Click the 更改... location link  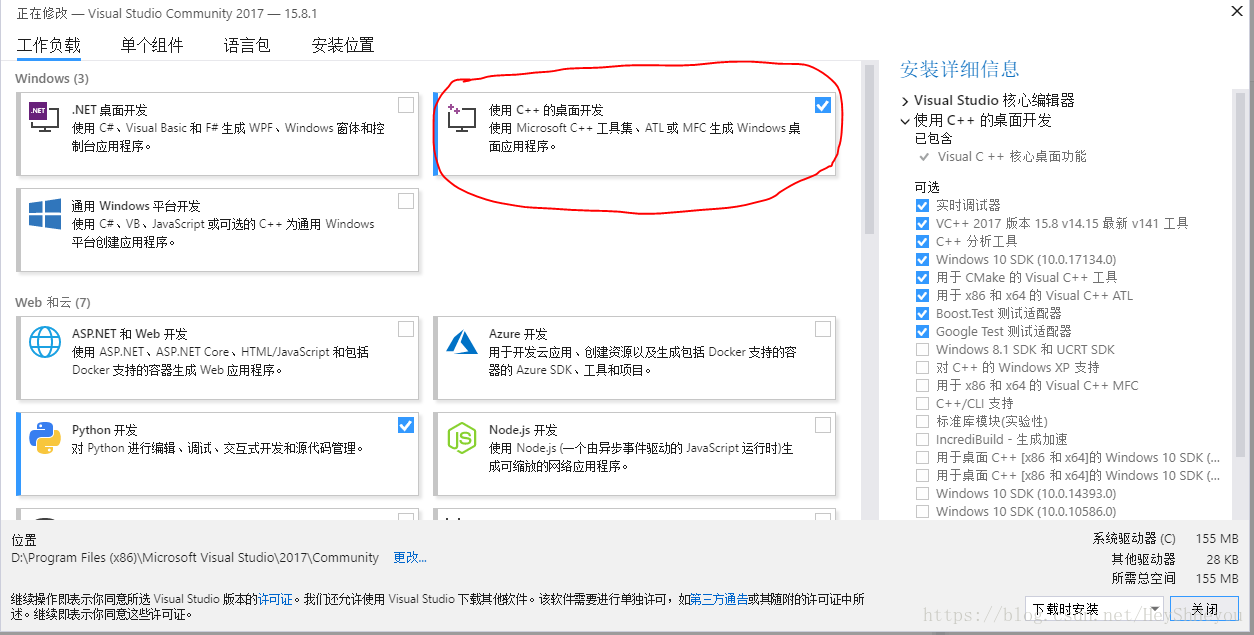(410, 557)
